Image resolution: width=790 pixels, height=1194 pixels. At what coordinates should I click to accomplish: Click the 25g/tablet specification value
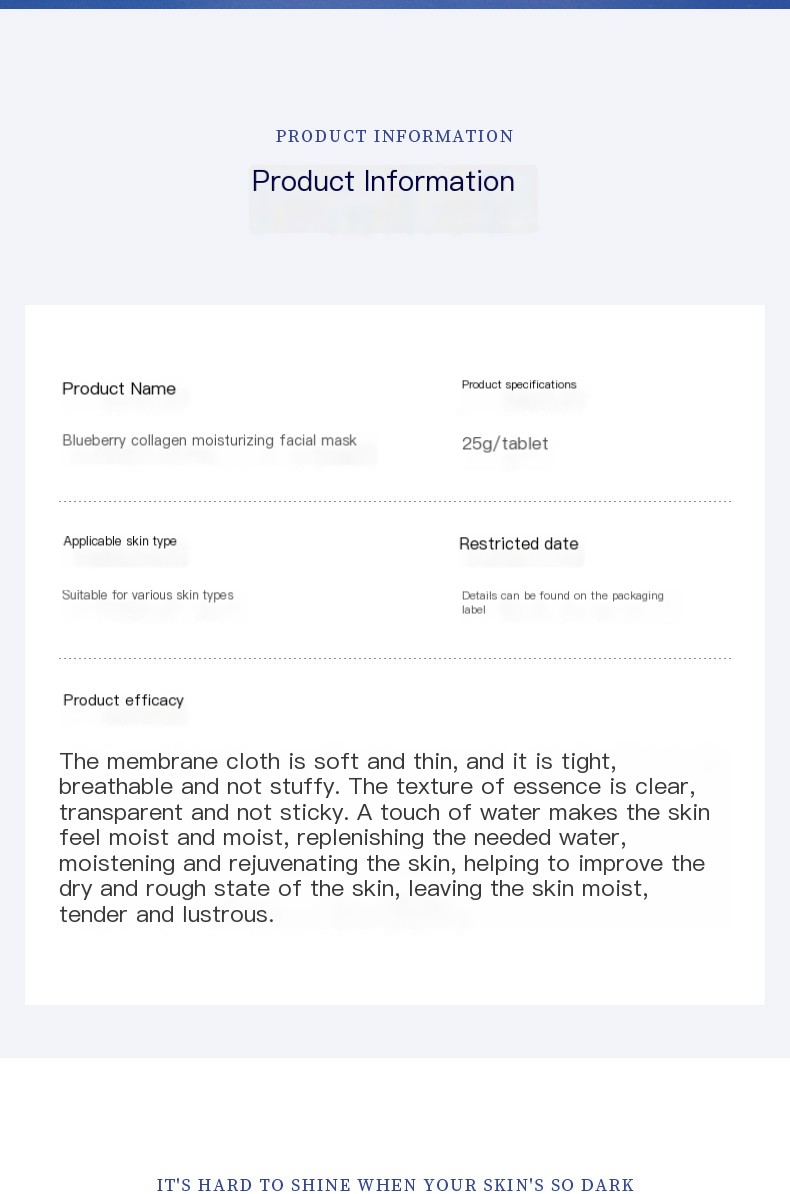click(x=505, y=444)
